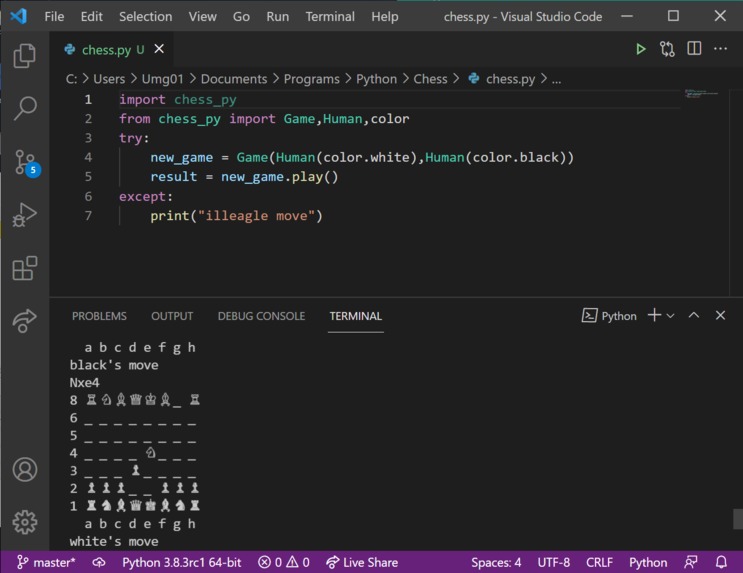The width and height of the screenshot is (743, 573).
Task: Select the Python terminal shell label
Action: pyautogui.click(x=609, y=316)
